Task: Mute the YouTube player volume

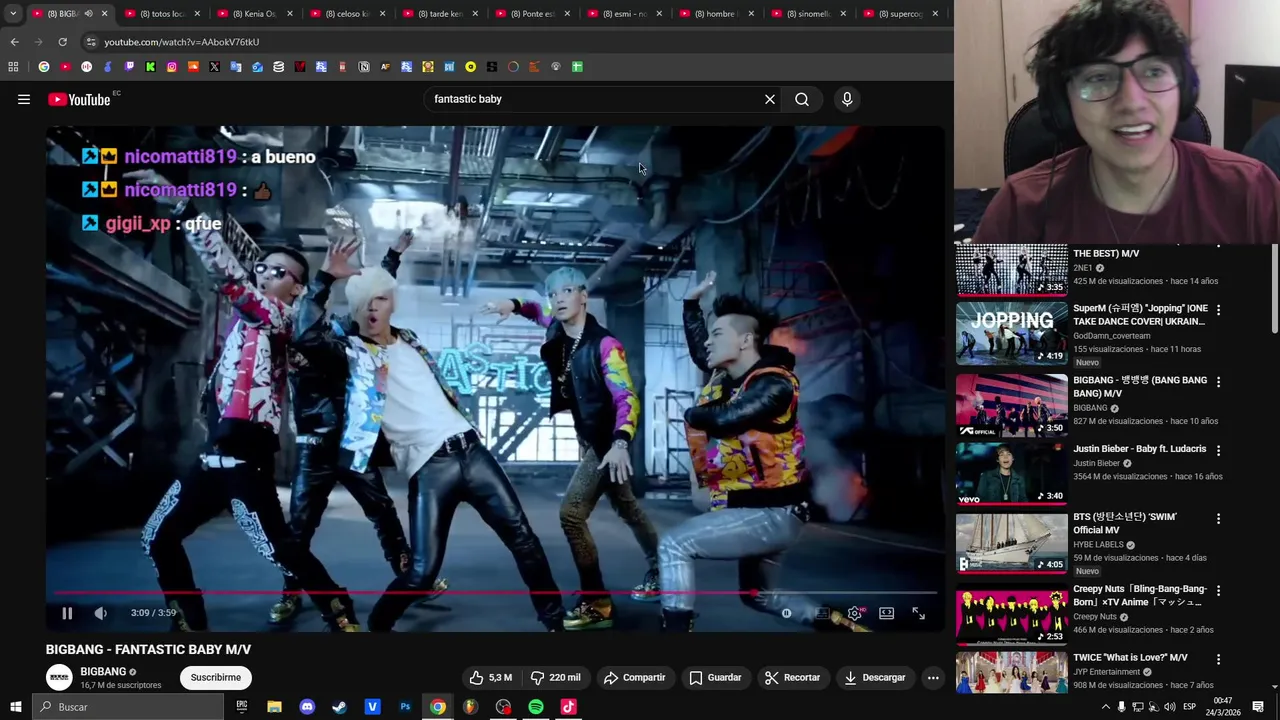Action: pyautogui.click(x=100, y=613)
